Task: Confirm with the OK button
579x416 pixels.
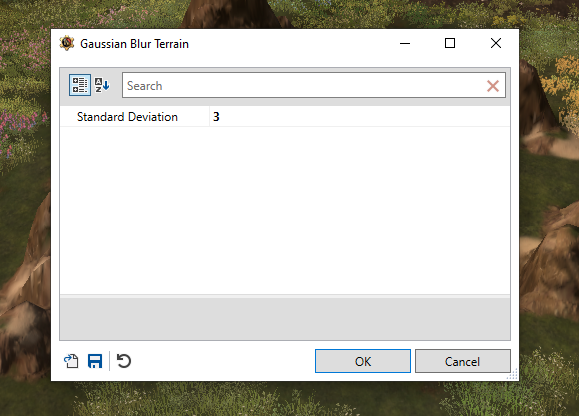Action: 363,361
